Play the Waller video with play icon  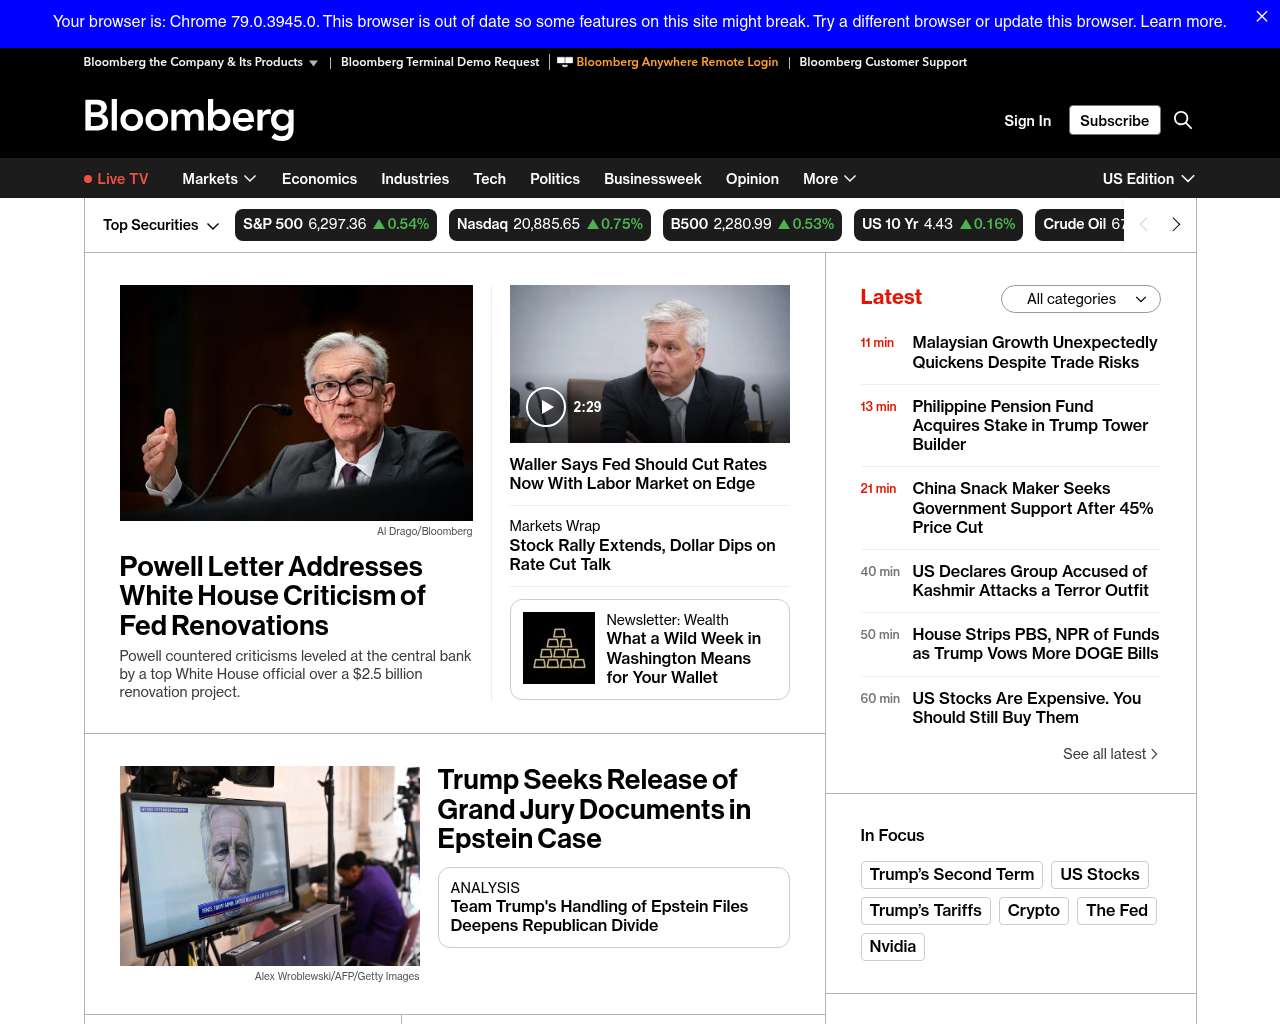[546, 407]
